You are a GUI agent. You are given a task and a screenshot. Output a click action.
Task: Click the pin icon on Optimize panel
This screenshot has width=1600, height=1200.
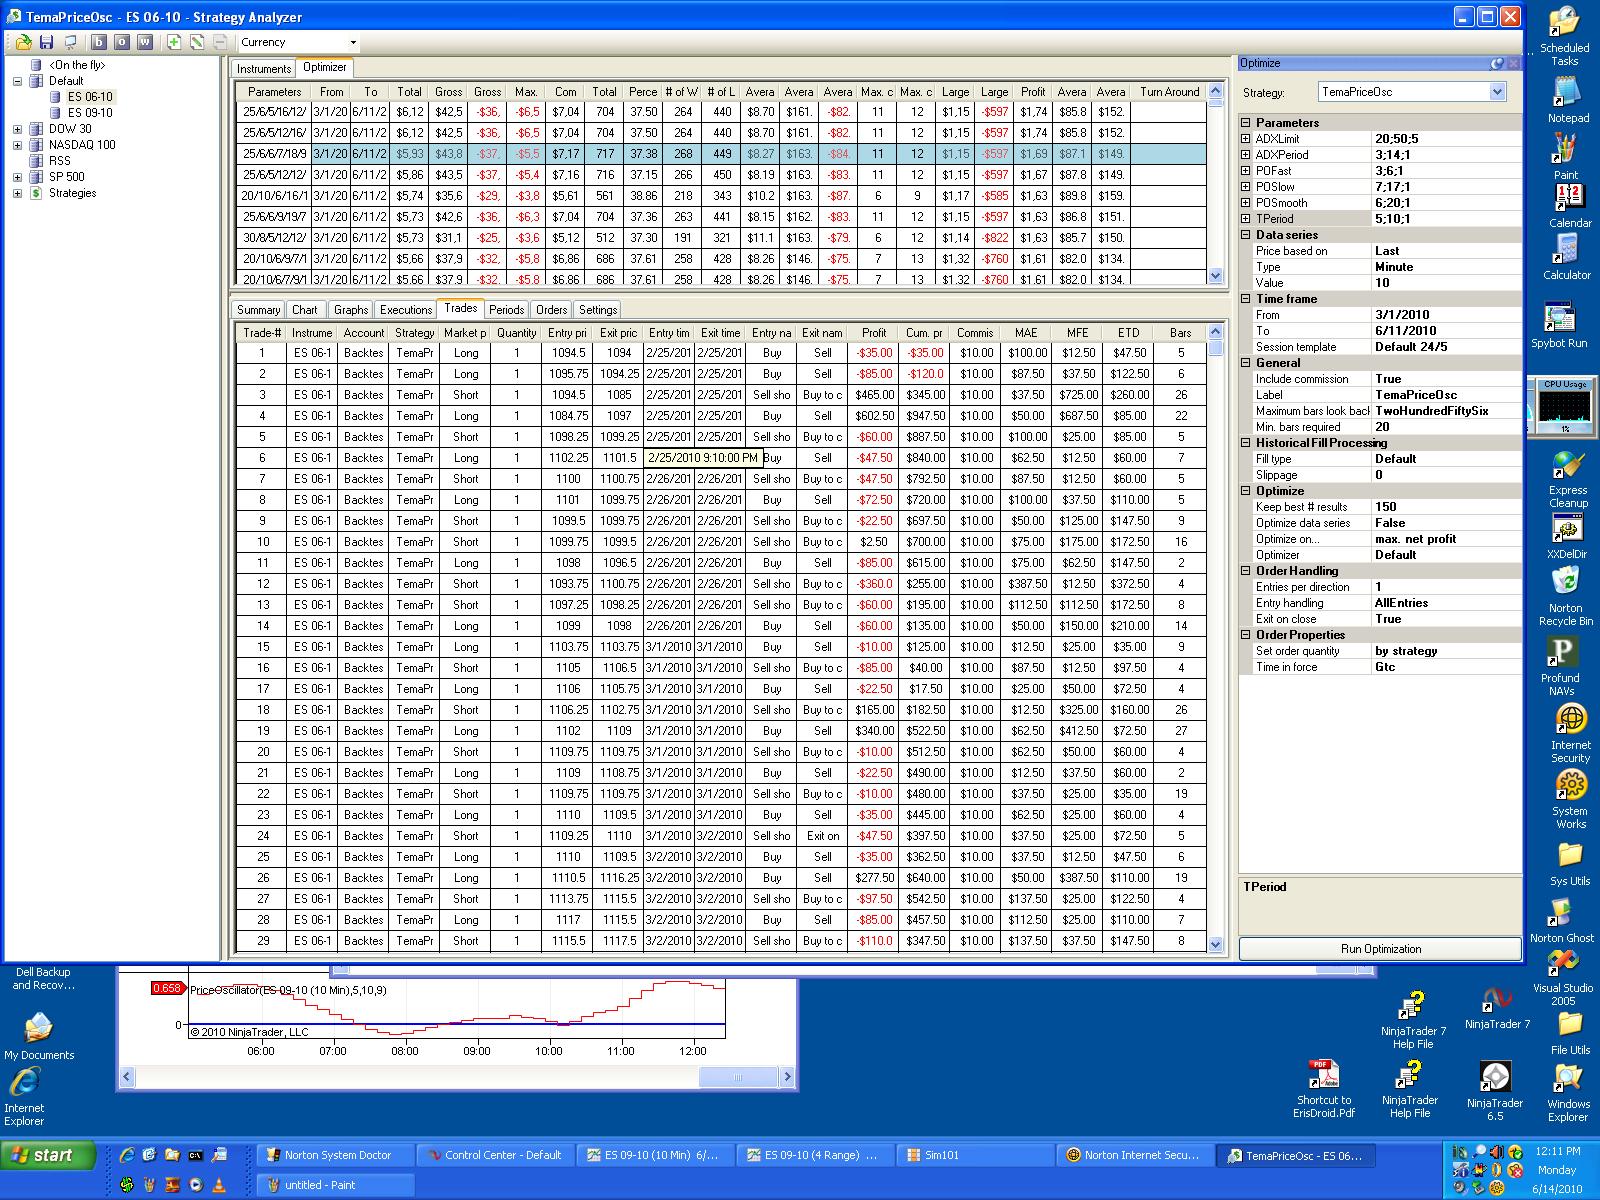[x=1497, y=63]
